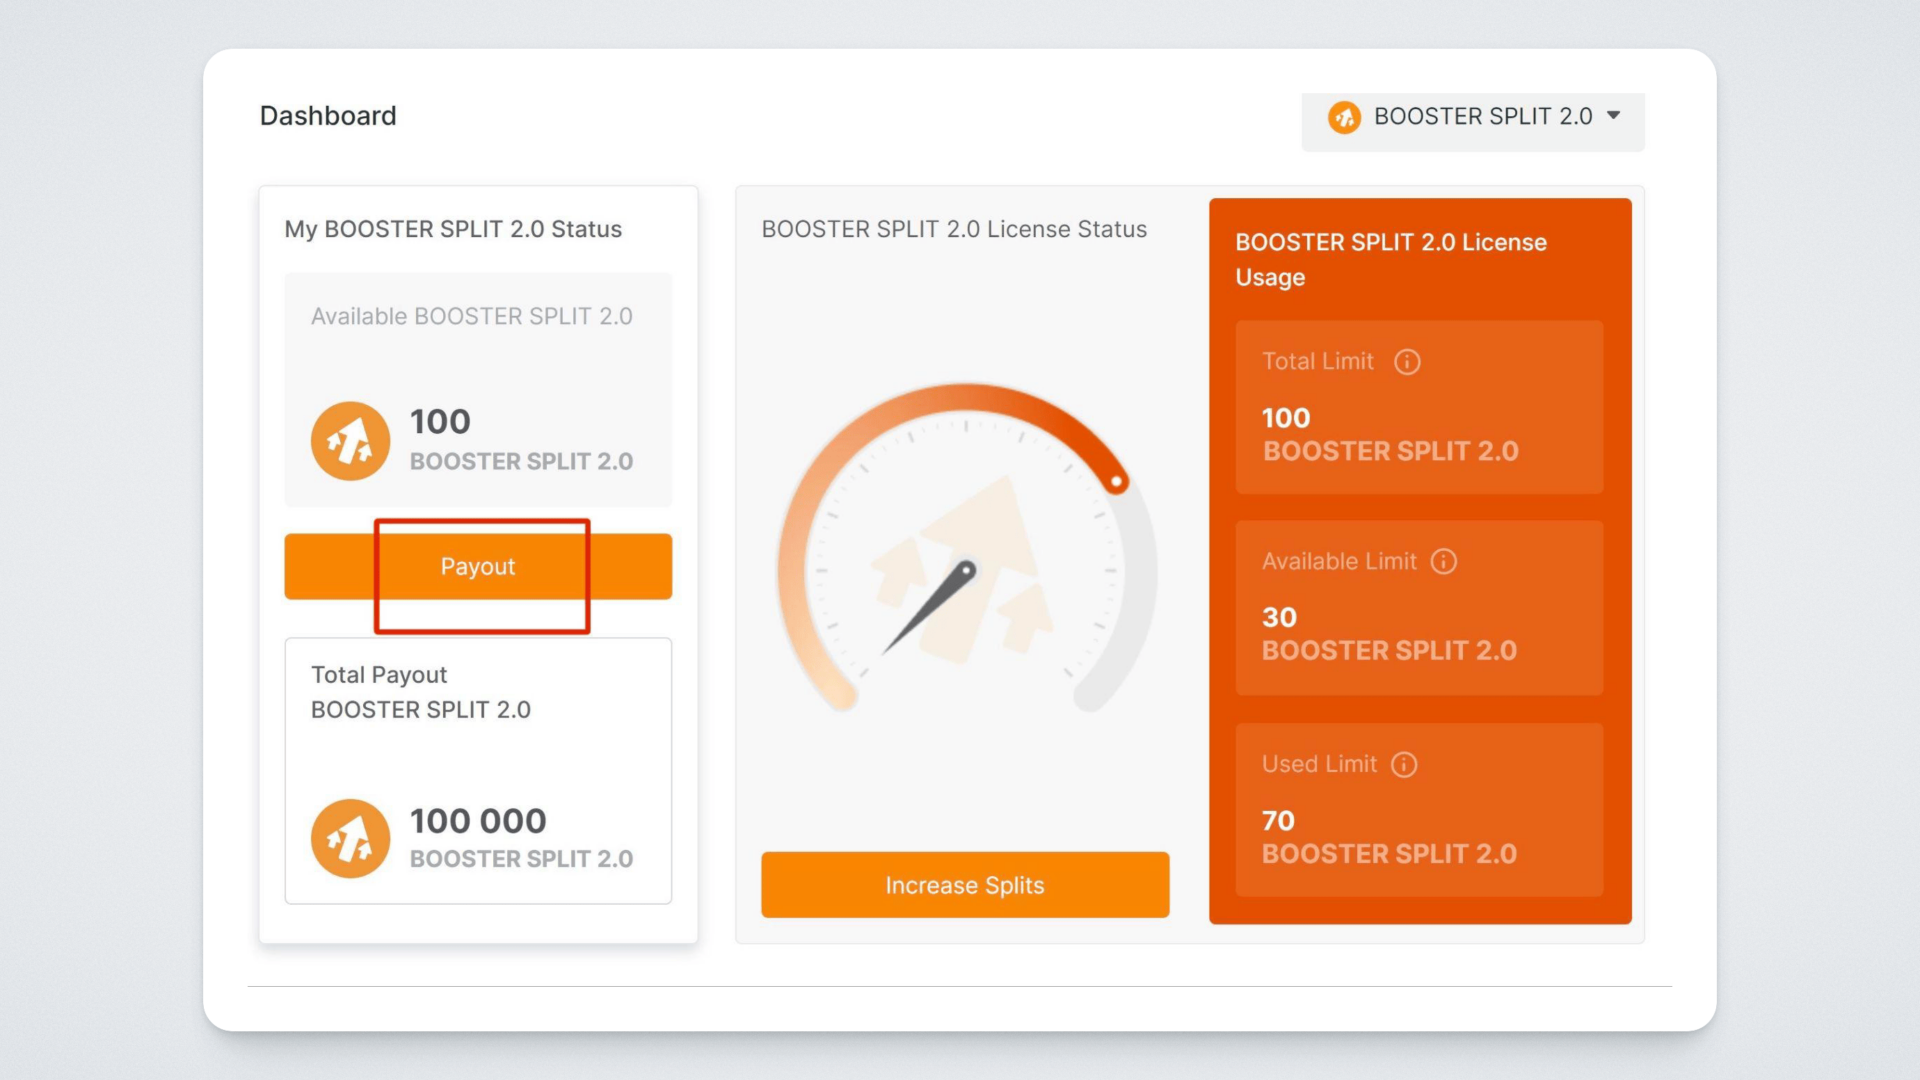Viewport: 1920px width, 1080px height.
Task: Select the Used Limit card showing 70
Action: point(1418,810)
